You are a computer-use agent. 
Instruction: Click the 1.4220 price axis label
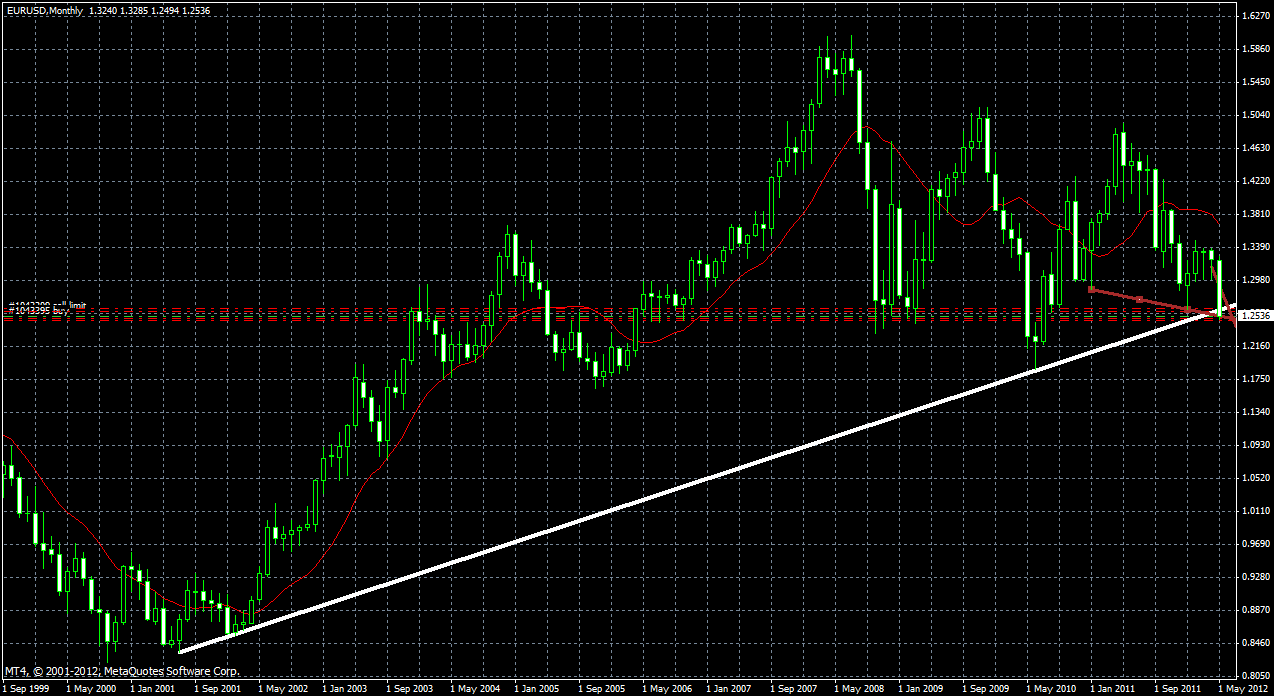point(1256,181)
